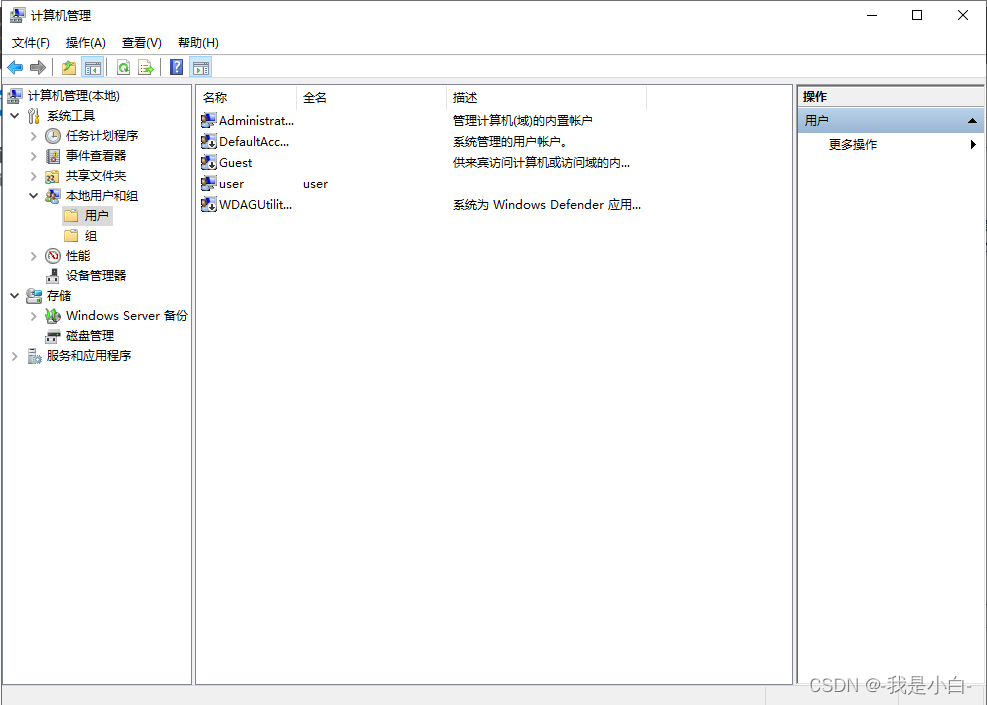Expand the 共享文件夹 node
This screenshot has width=987, height=705.
pyautogui.click(x=33, y=176)
